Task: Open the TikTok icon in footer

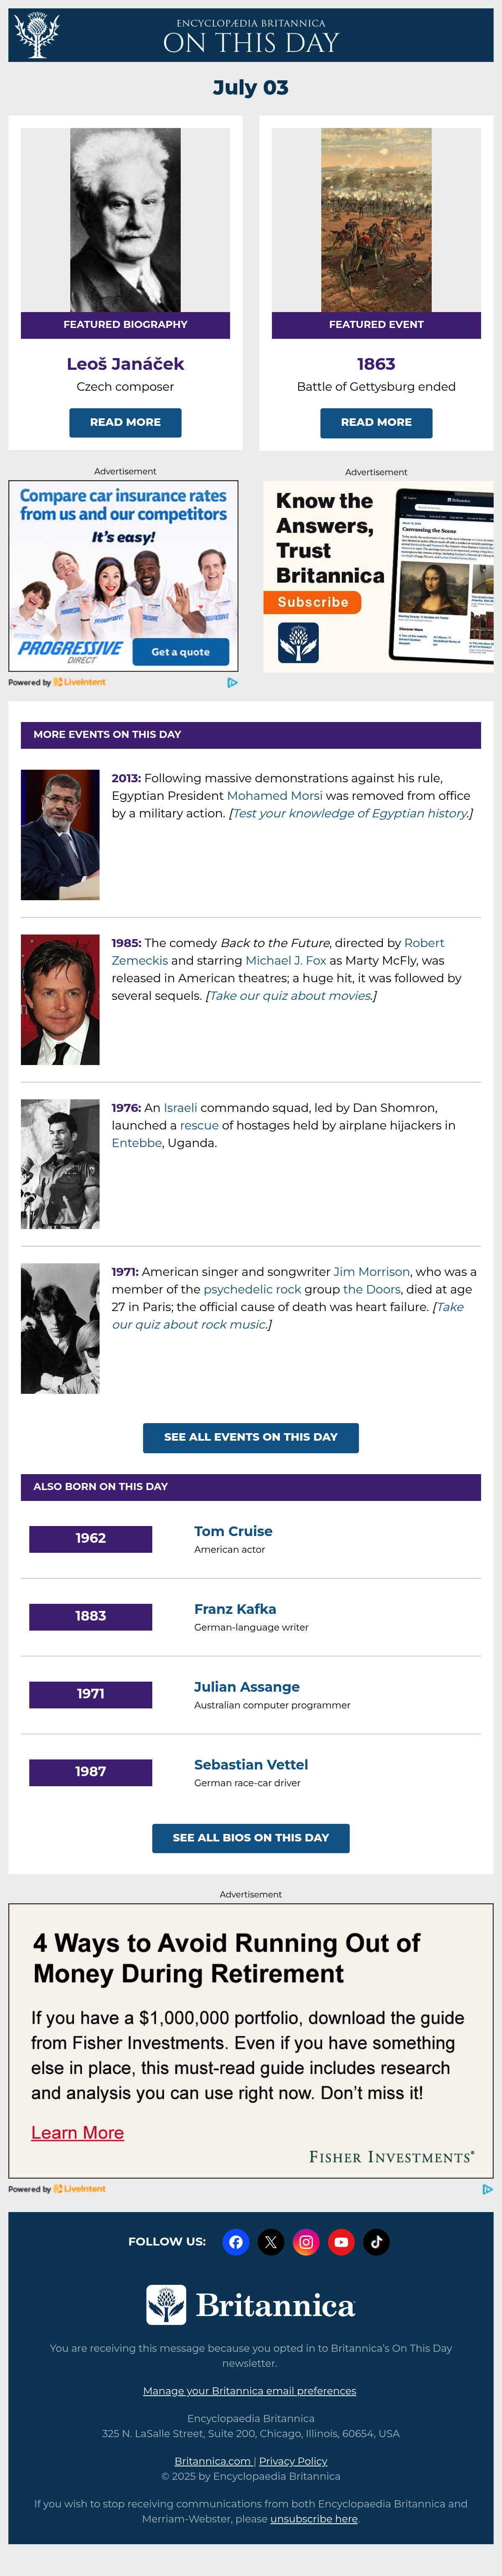Action: click(376, 2241)
